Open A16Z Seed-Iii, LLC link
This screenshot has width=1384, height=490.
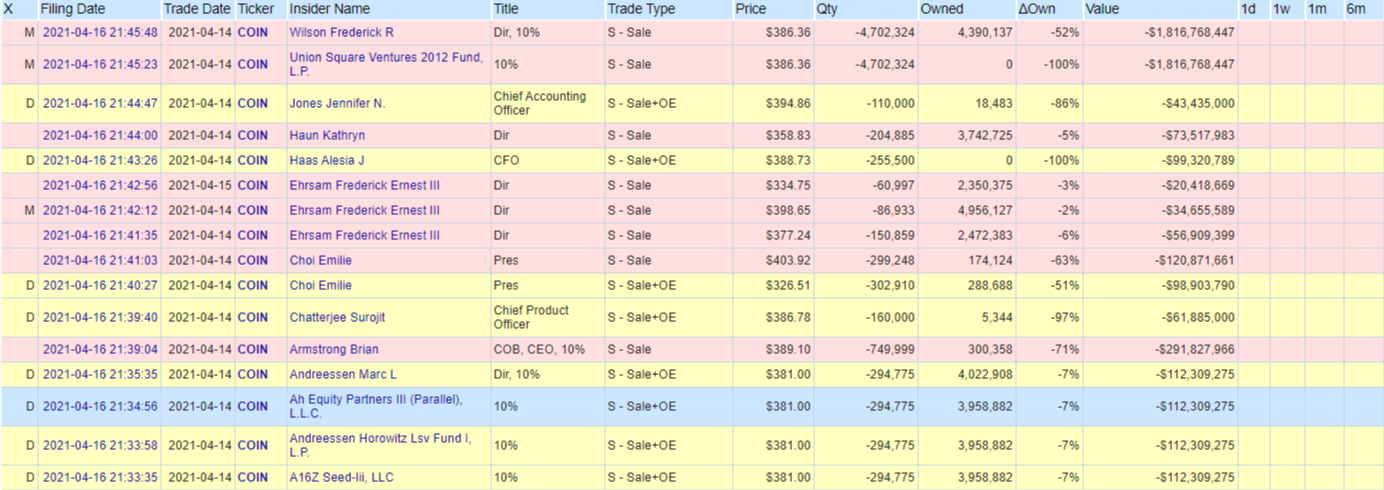click(342, 477)
